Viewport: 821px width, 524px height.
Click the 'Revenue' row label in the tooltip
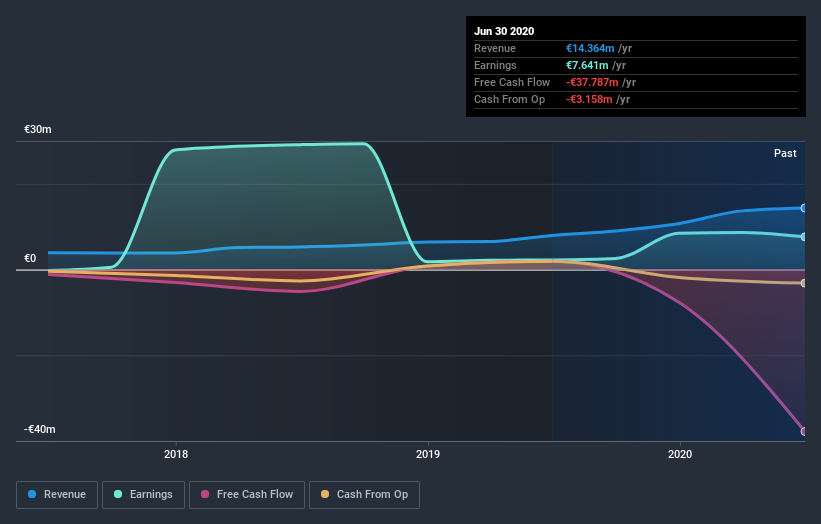(495, 48)
